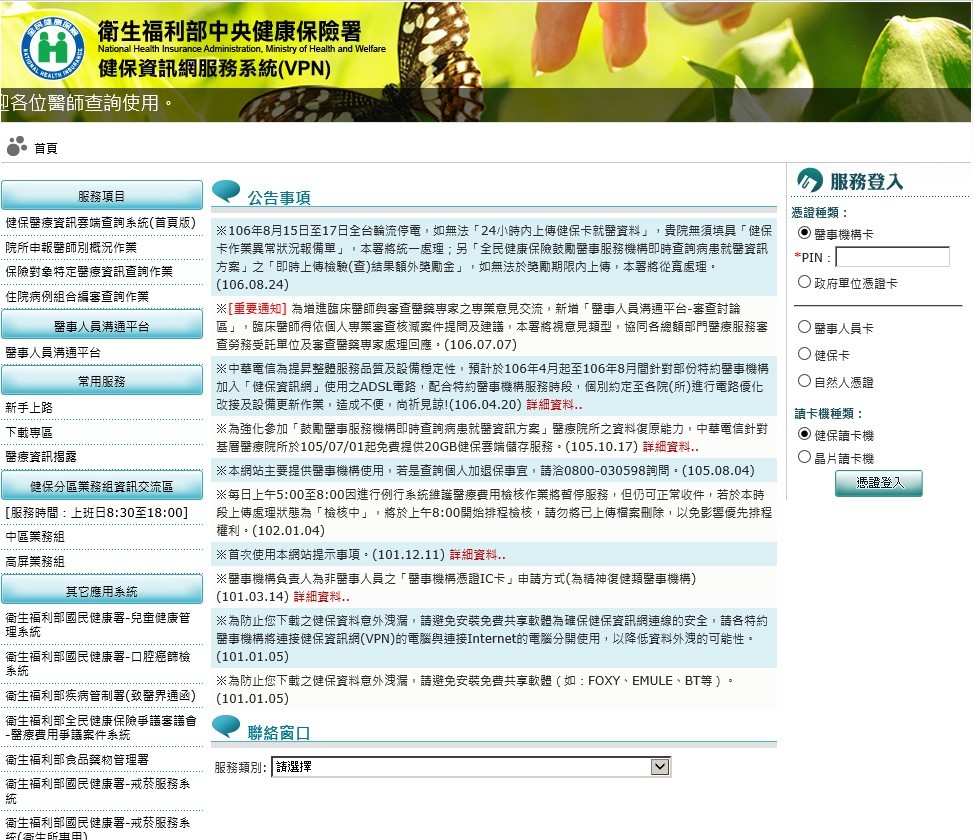Click the red [重要通知] announcement label

258,309
